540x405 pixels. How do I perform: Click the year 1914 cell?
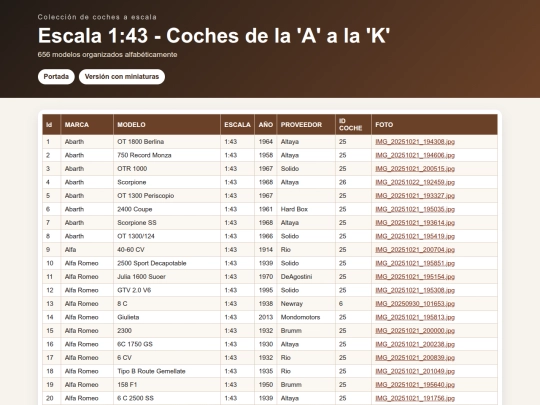[266, 249]
